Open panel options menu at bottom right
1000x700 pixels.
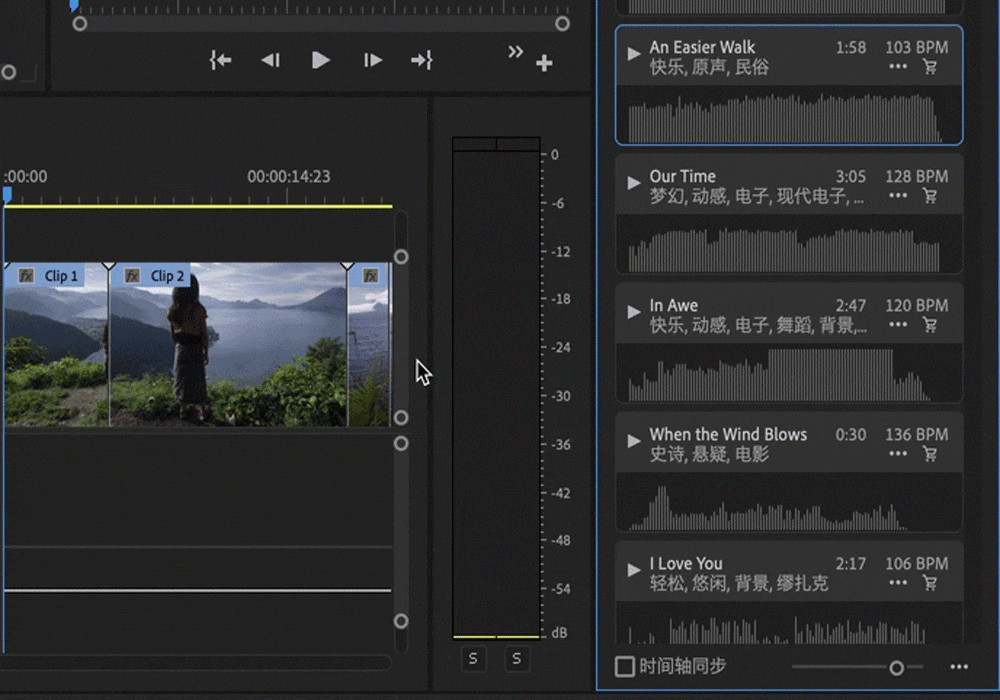[959, 667]
